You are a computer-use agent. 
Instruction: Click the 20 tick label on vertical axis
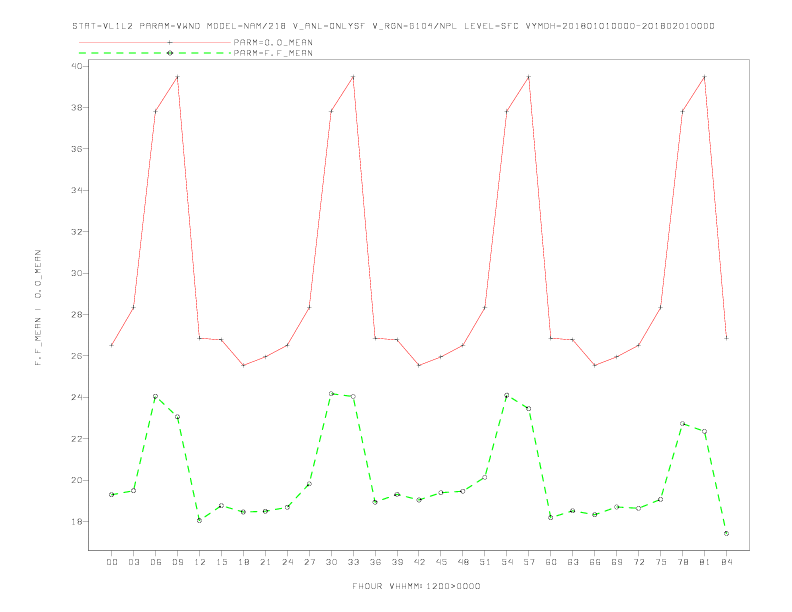point(78,480)
